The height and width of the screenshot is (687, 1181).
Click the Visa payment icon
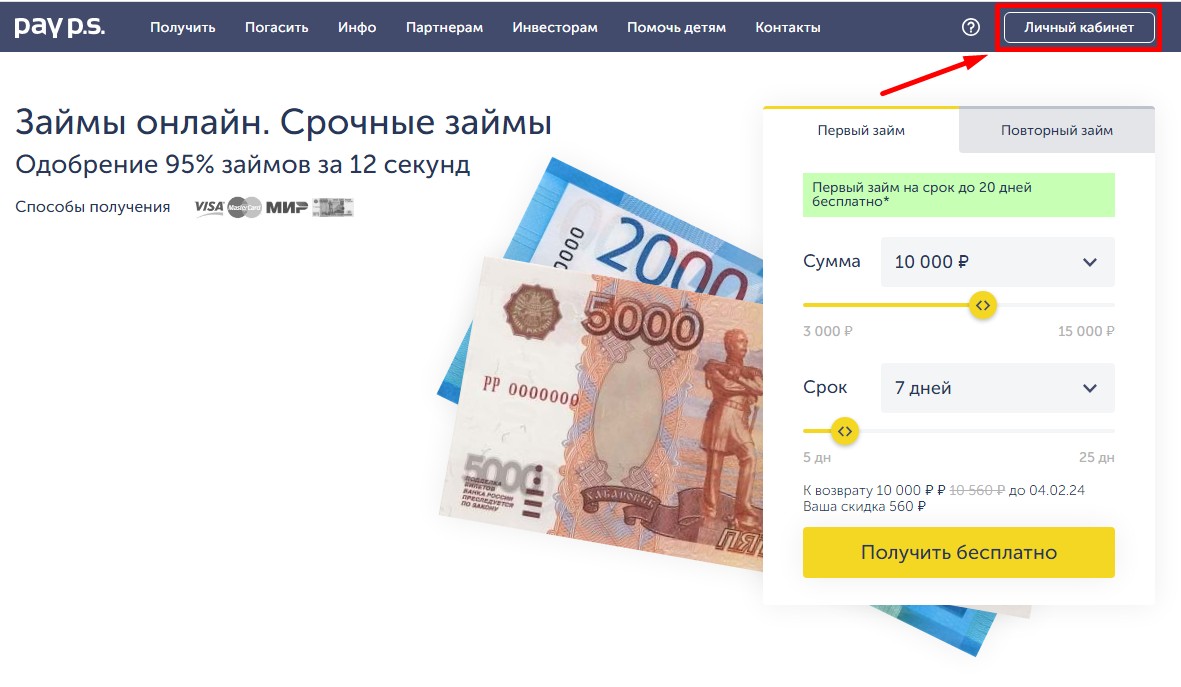coord(209,207)
